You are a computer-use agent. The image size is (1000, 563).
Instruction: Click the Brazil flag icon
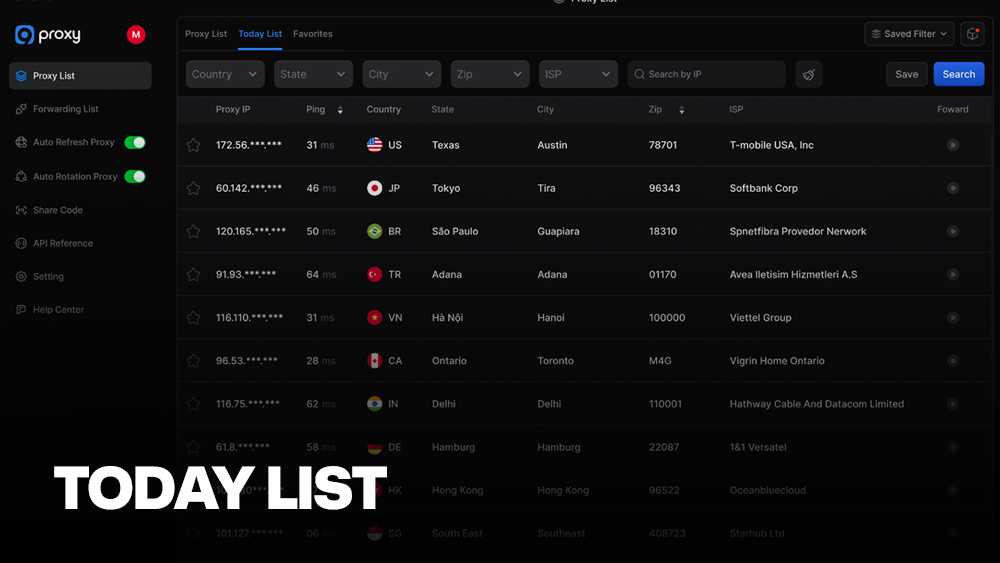tap(374, 231)
